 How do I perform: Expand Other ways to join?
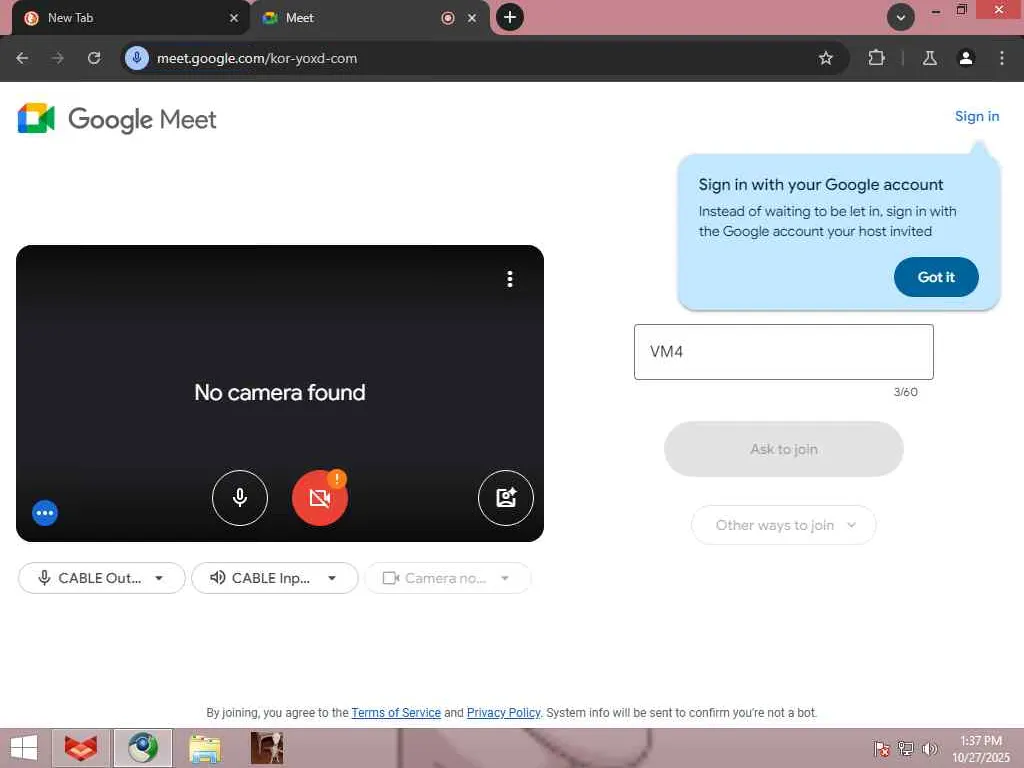[783, 525]
